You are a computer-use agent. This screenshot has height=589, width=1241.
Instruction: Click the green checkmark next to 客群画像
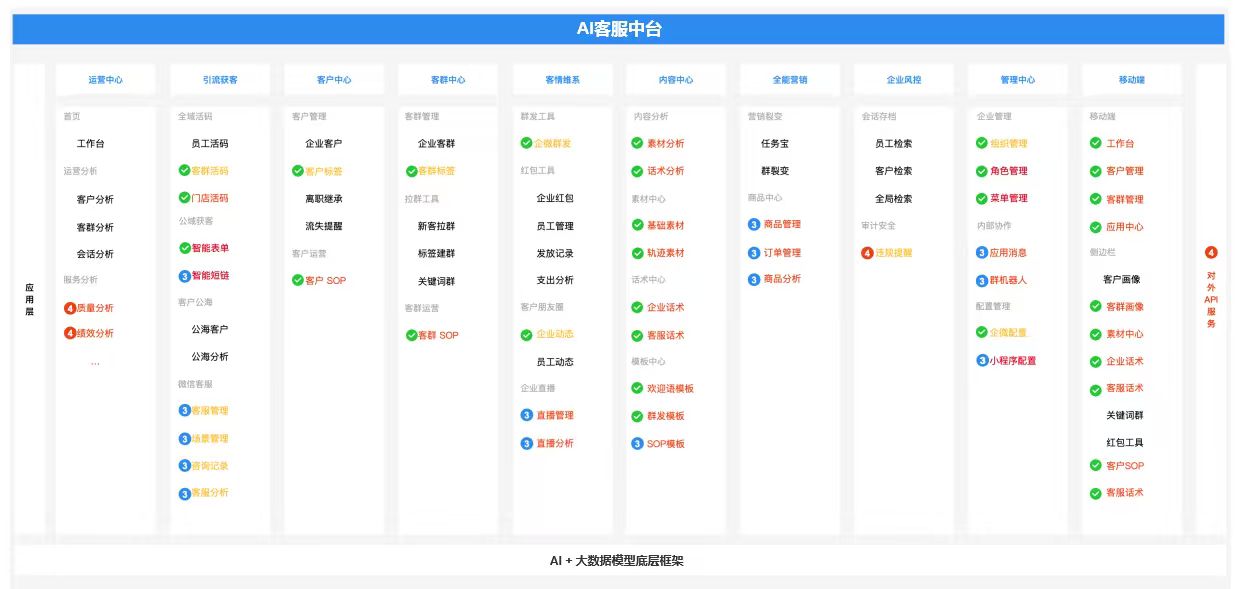[x=1096, y=306]
